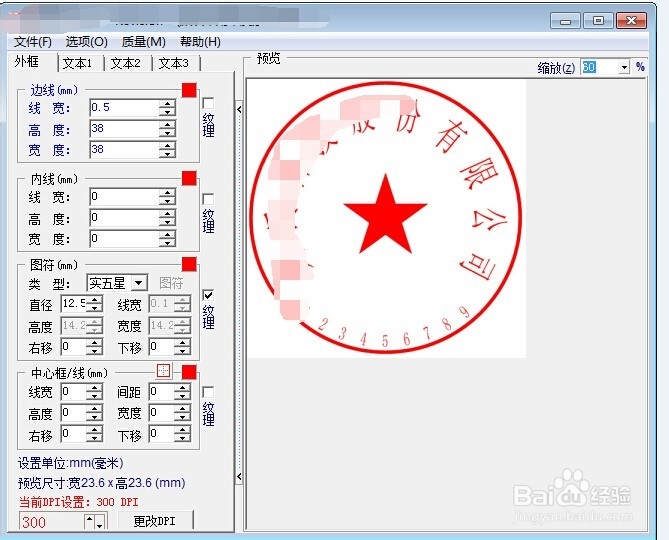The width and height of the screenshot is (669, 540).
Task: Open the 文件(F) menu
Action: pyautogui.click(x=32, y=42)
